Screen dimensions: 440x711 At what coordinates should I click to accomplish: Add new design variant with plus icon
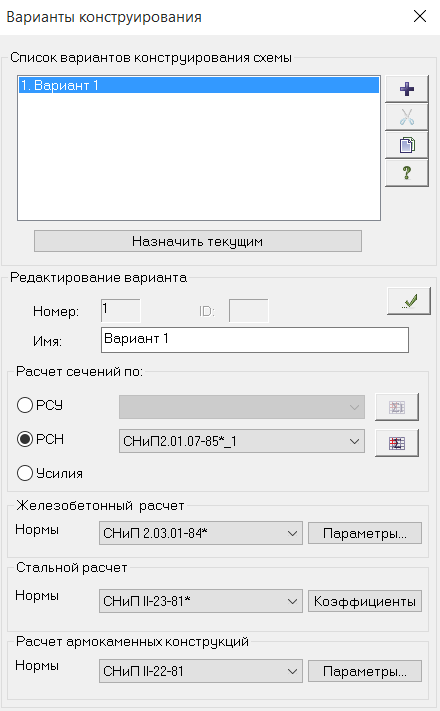[406, 89]
